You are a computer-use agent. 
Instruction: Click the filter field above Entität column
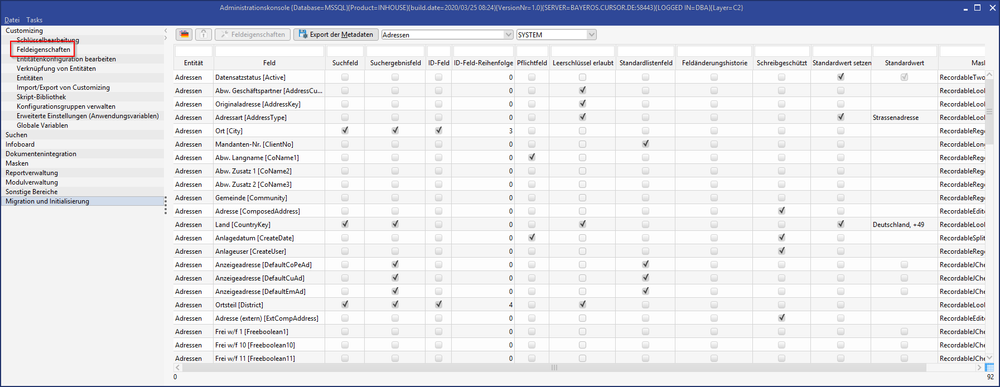[193, 51]
